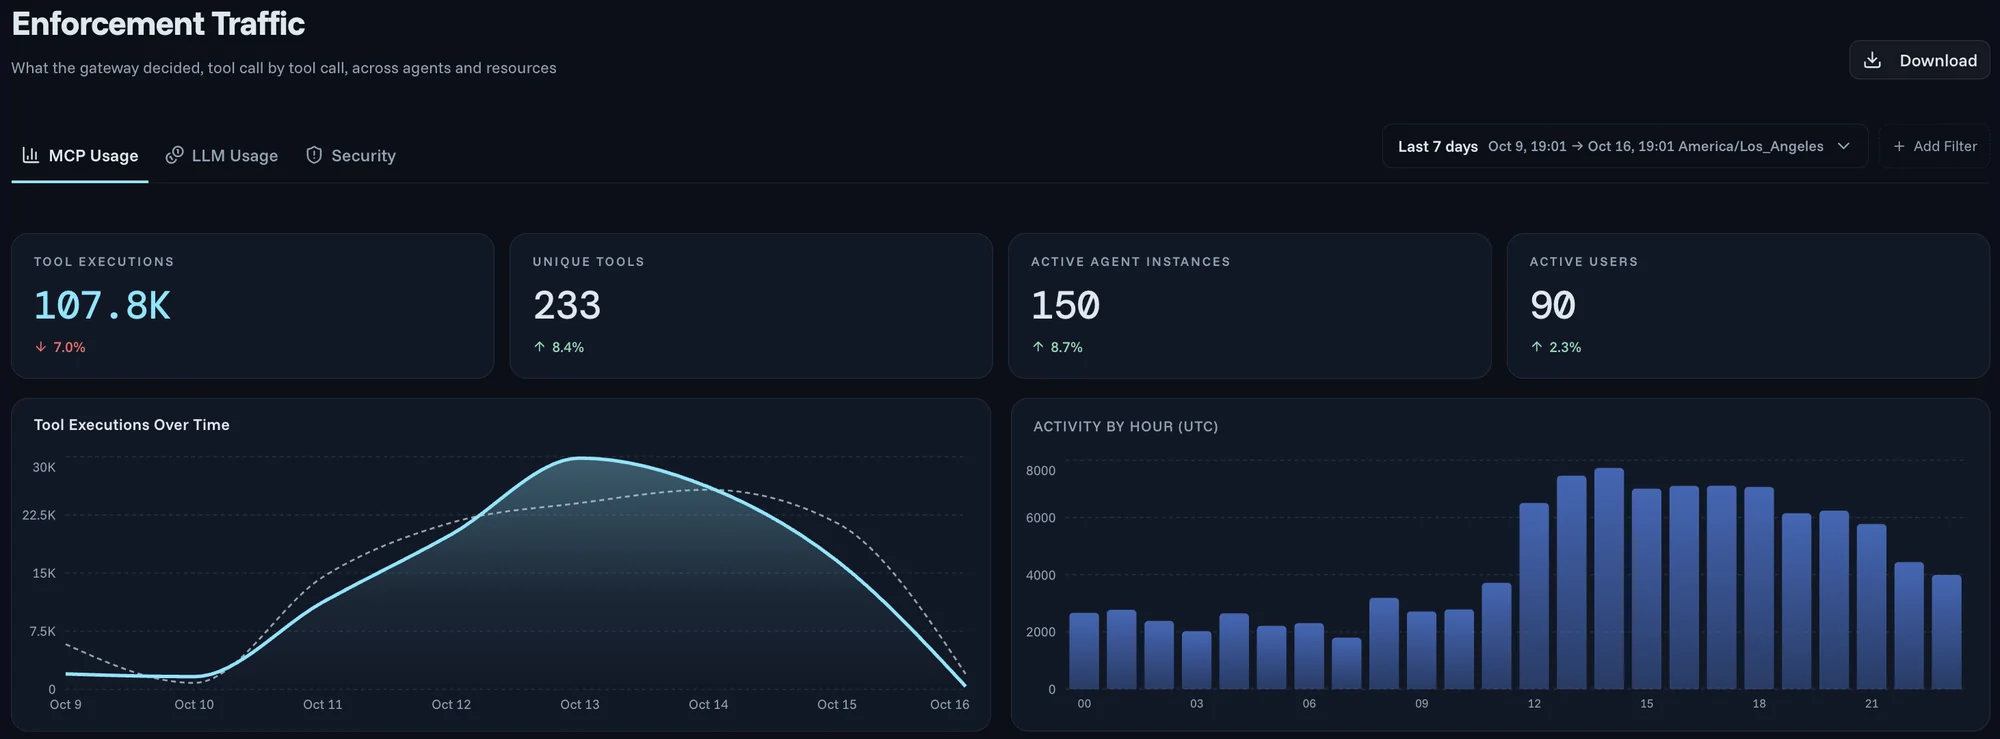Go to the Security tab
2000x739 pixels.
point(351,156)
